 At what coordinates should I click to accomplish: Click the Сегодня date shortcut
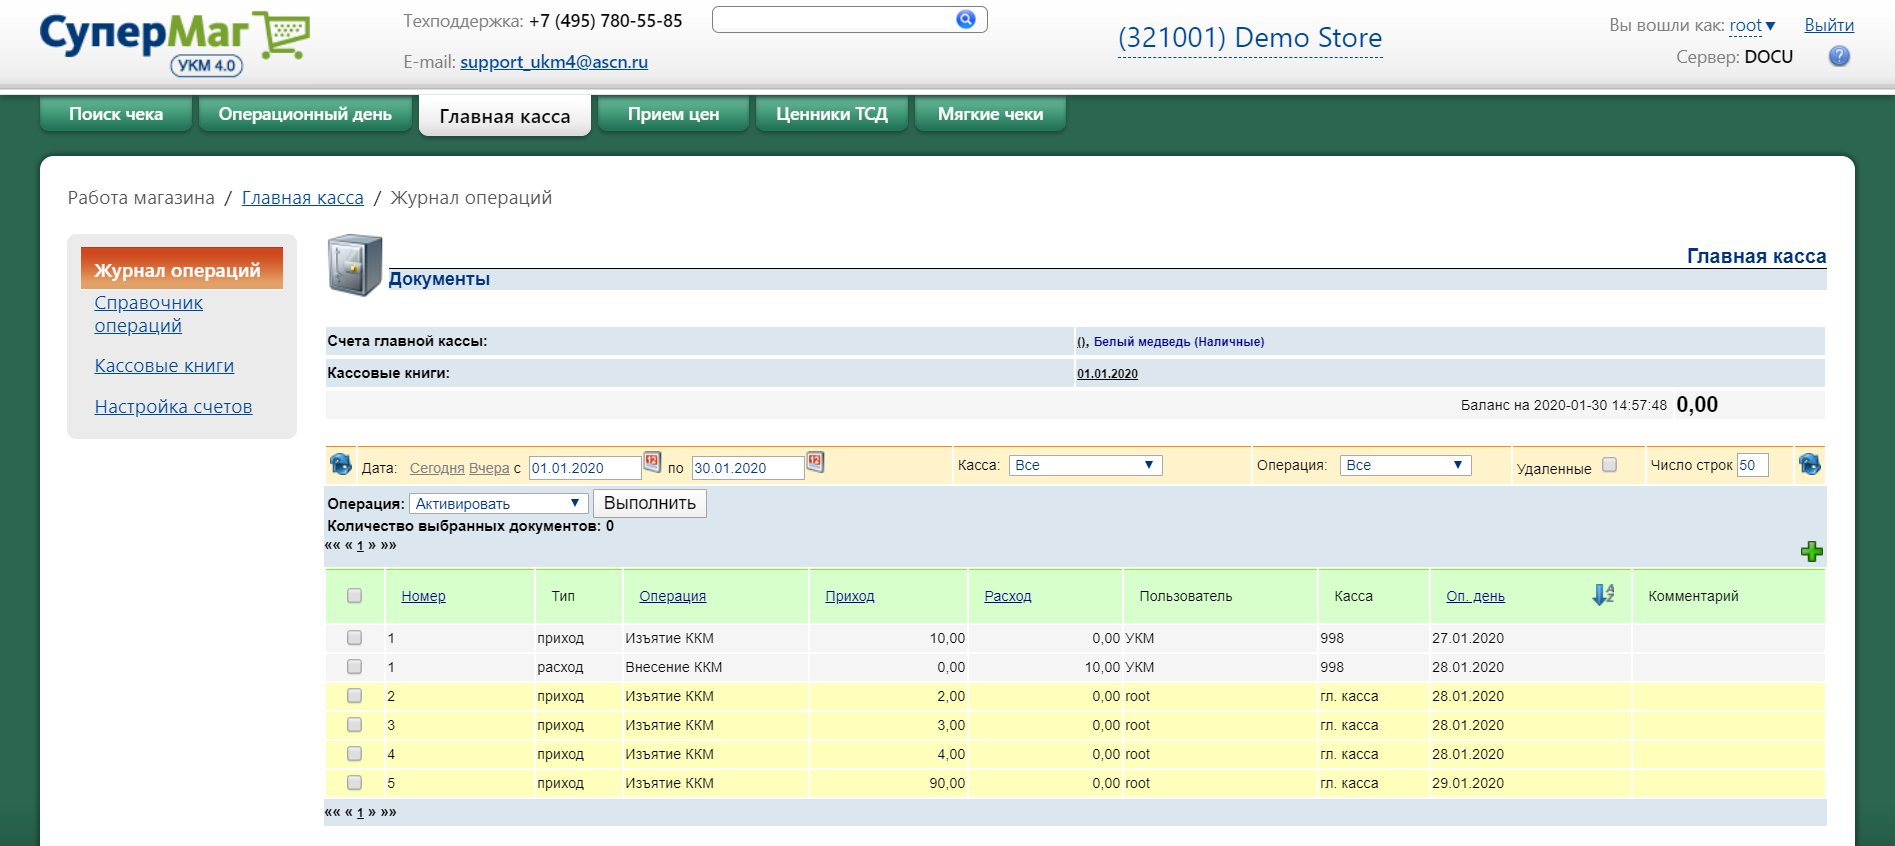point(437,468)
